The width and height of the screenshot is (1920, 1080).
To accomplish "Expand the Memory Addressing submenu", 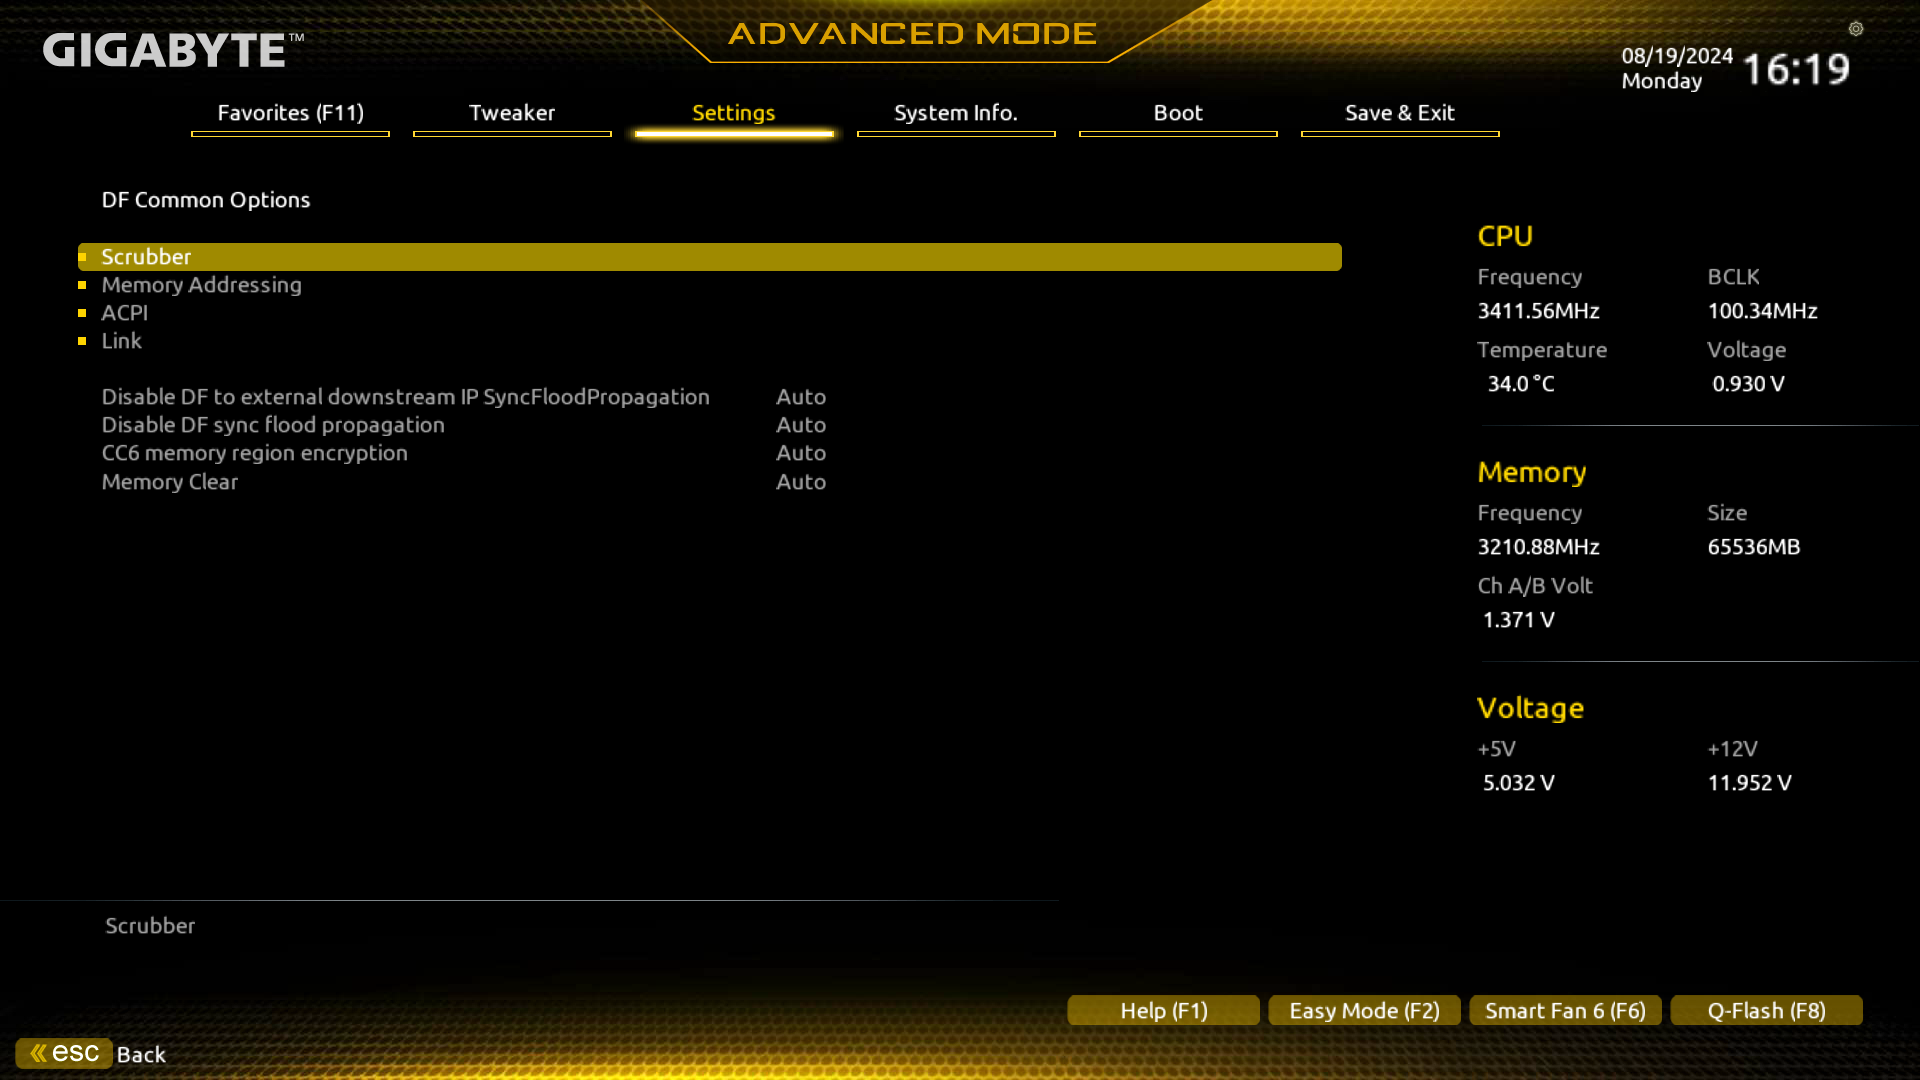I will tap(201, 285).
